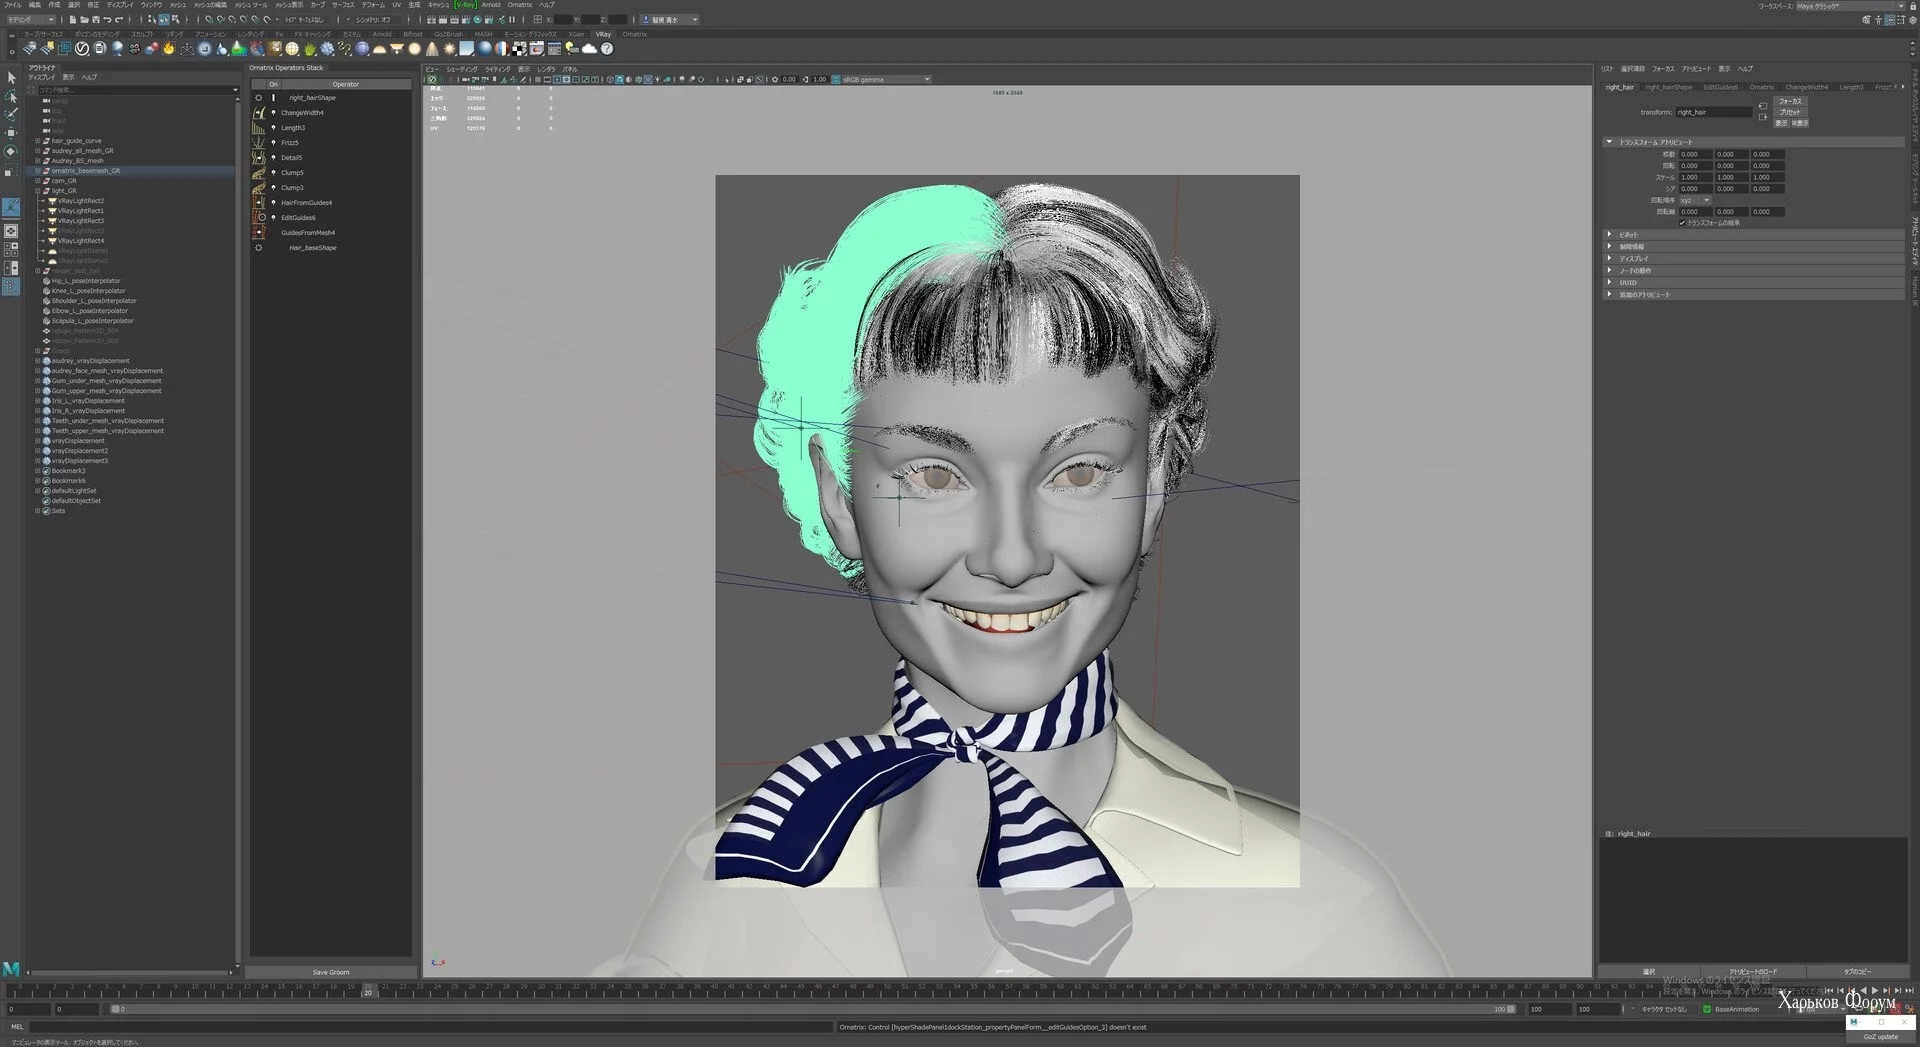Image resolution: width=1920 pixels, height=1047 pixels.
Task: Click the help question mark shelf icon
Action: click(x=606, y=48)
